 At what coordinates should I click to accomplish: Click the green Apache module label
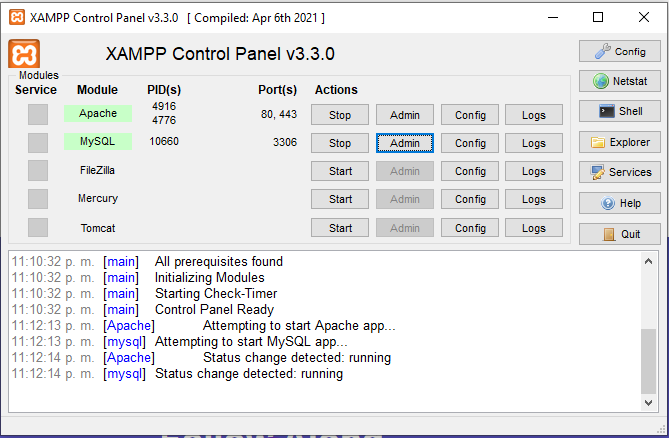coord(98,113)
